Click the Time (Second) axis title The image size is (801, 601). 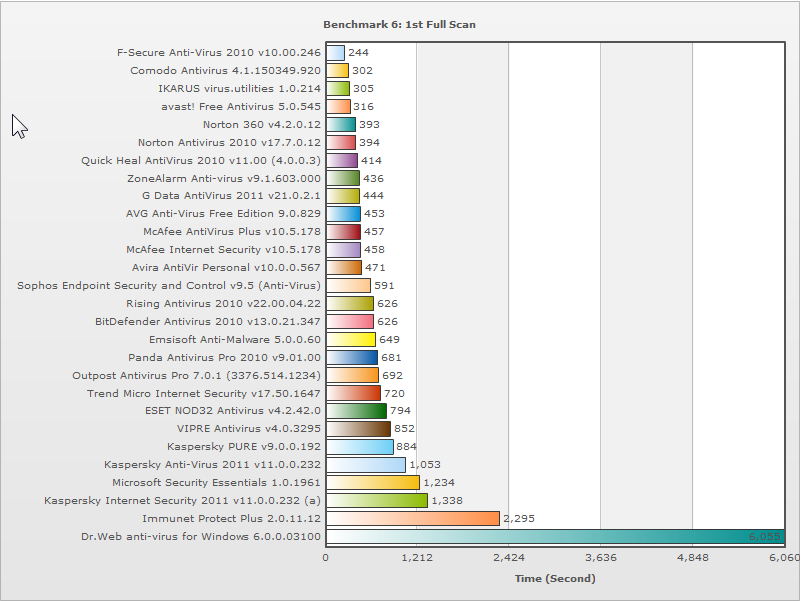click(x=555, y=579)
